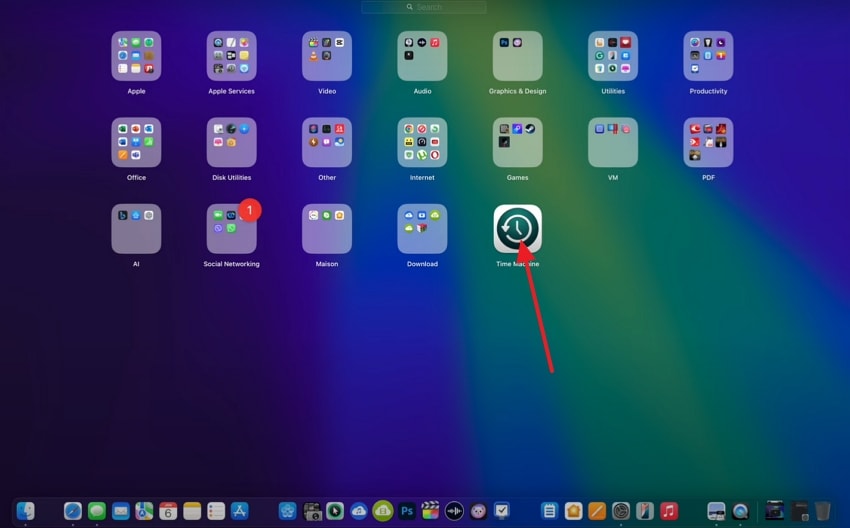The width and height of the screenshot is (850, 528).
Task: Open the blue flower app in Dock
Action: pyautogui.click(x=287, y=511)
